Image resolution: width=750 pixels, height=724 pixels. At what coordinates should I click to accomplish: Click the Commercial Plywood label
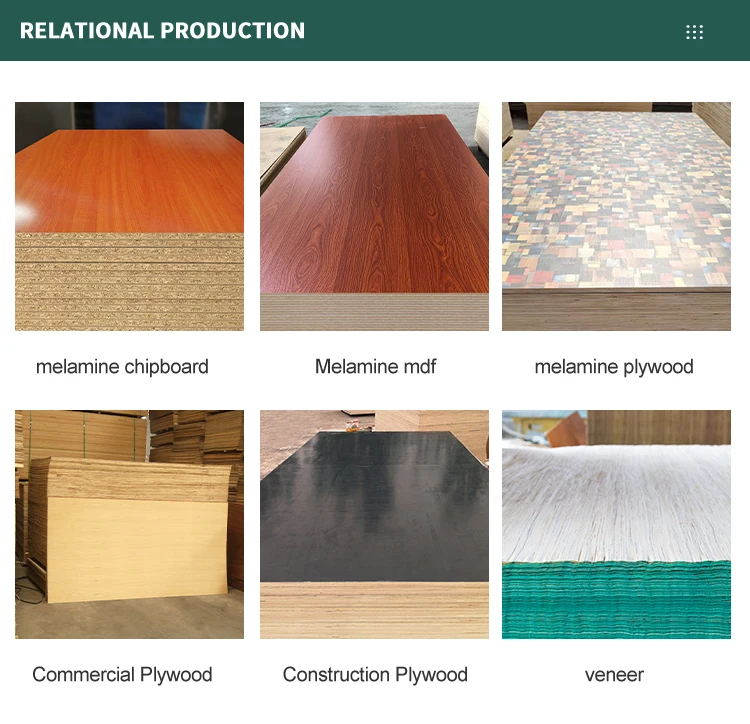pyautogui.click(x=122, y=675)
